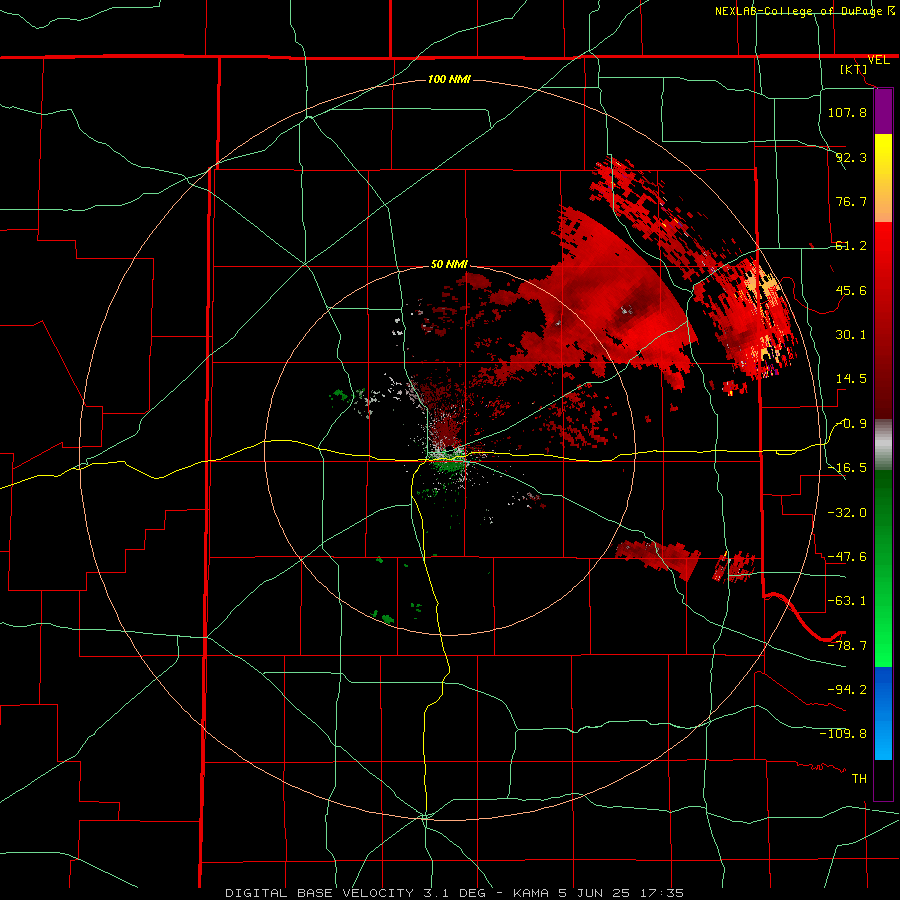Image resolution: width=900 pixels, height=900 pixels.
Task: Click the -16.5 scale value
Action: 847,468
